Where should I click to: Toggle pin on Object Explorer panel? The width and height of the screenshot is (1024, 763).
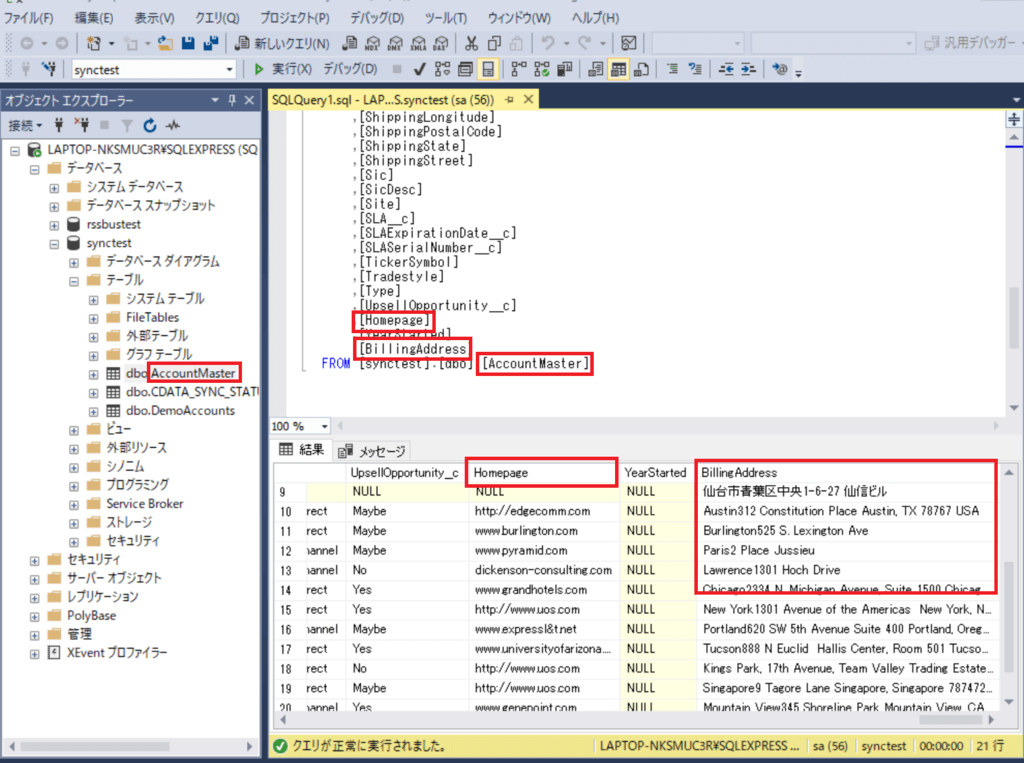point(233,100)
